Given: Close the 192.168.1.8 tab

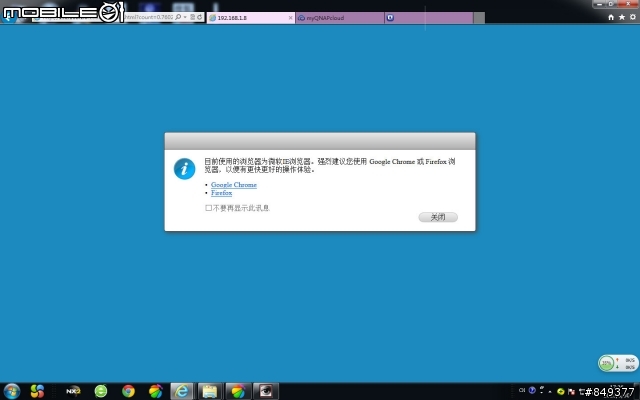Looking at the screenshot, I should [x=291, y=18].
